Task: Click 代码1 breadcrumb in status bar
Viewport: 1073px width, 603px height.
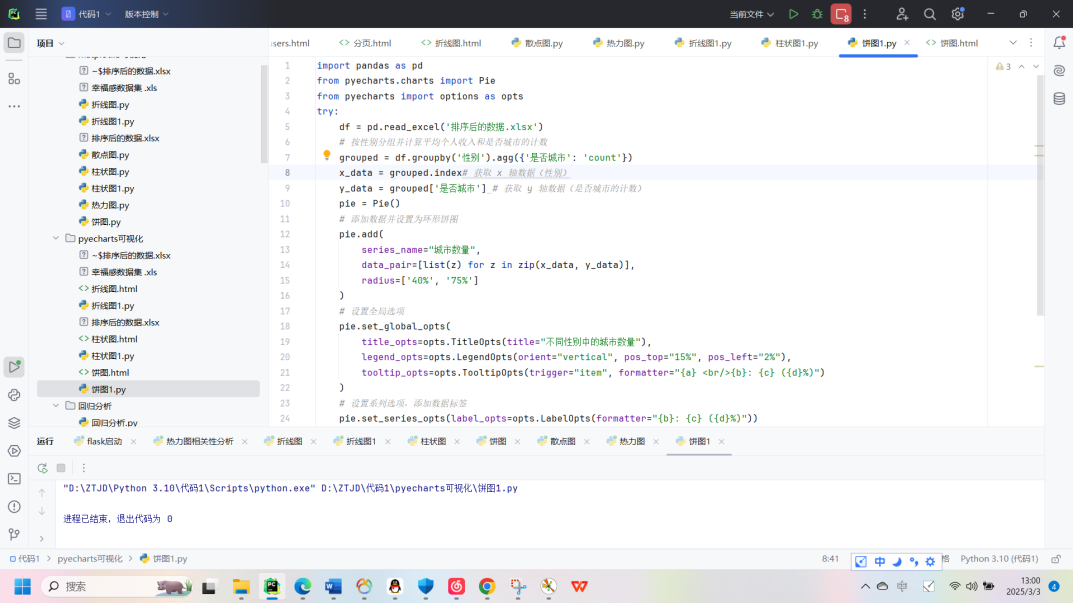Action: [25, 559]
